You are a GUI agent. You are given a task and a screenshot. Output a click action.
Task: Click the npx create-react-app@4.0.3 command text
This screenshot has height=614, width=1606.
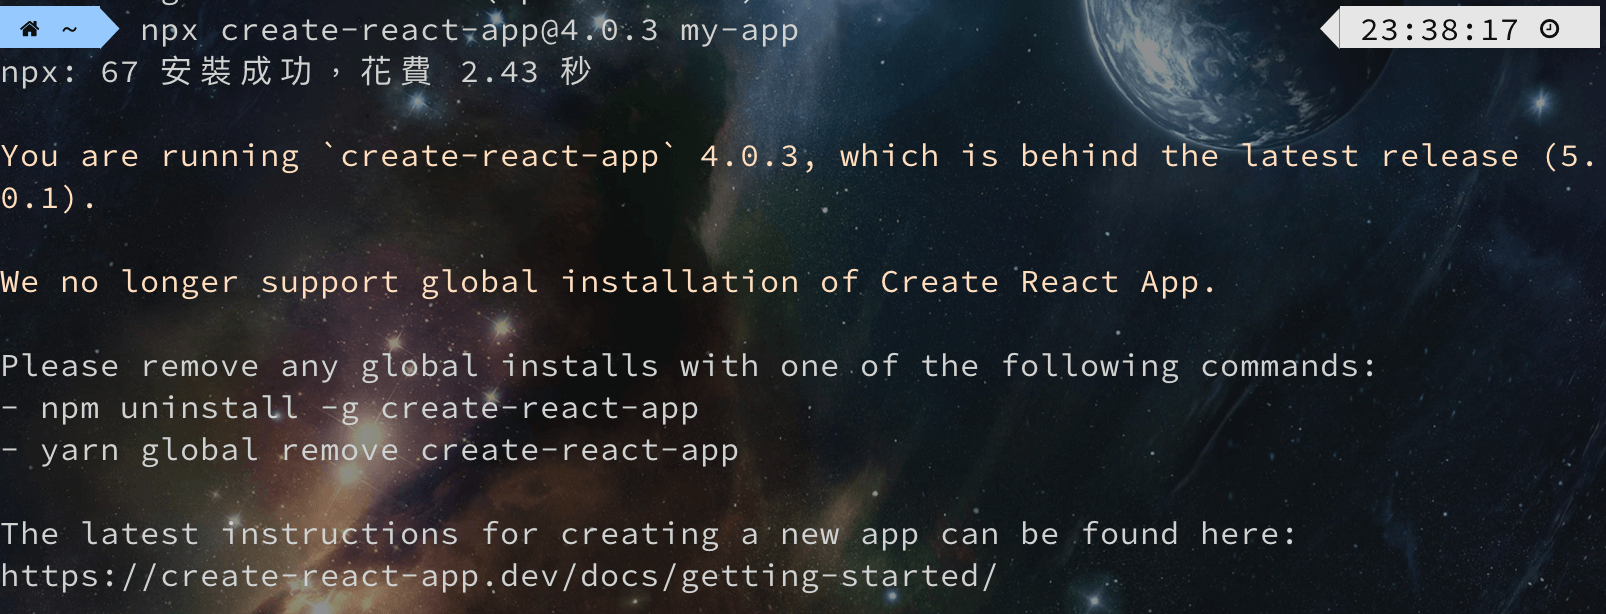(400, 31)
